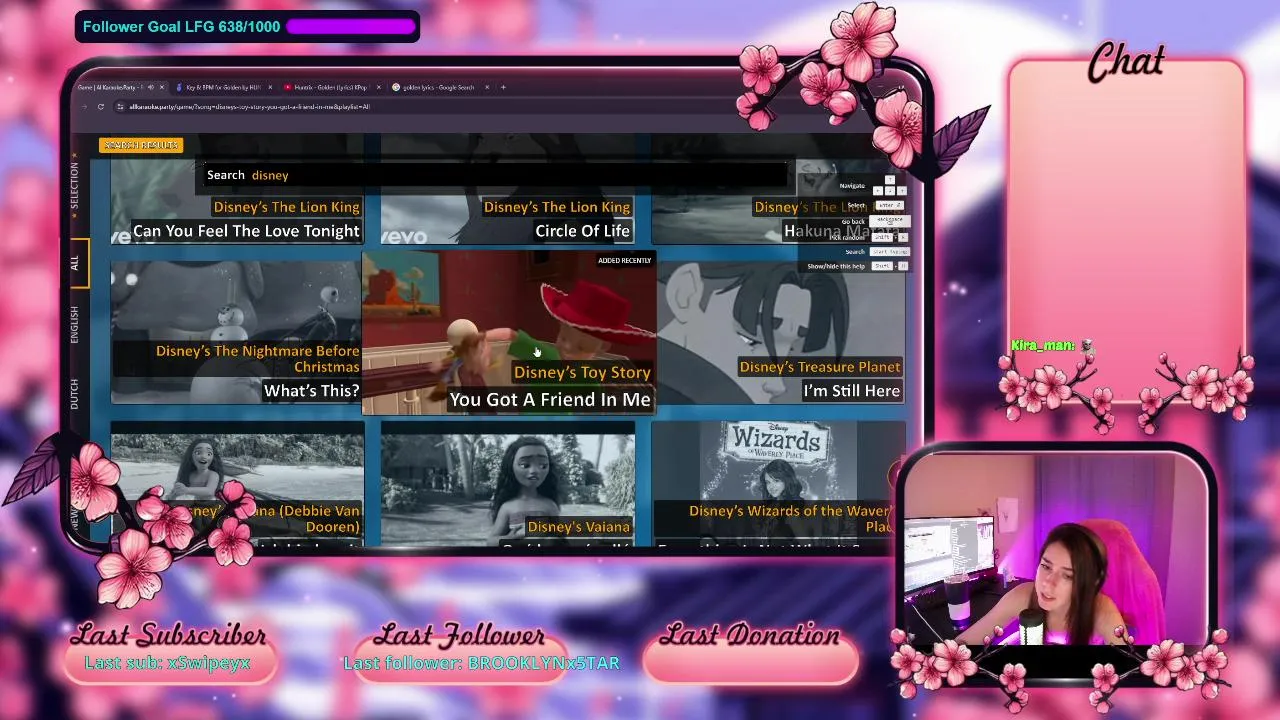Close the Key & BPM for Golden tab
Image resolution: width=1280 pixels, height=720 pixels.
271,87
